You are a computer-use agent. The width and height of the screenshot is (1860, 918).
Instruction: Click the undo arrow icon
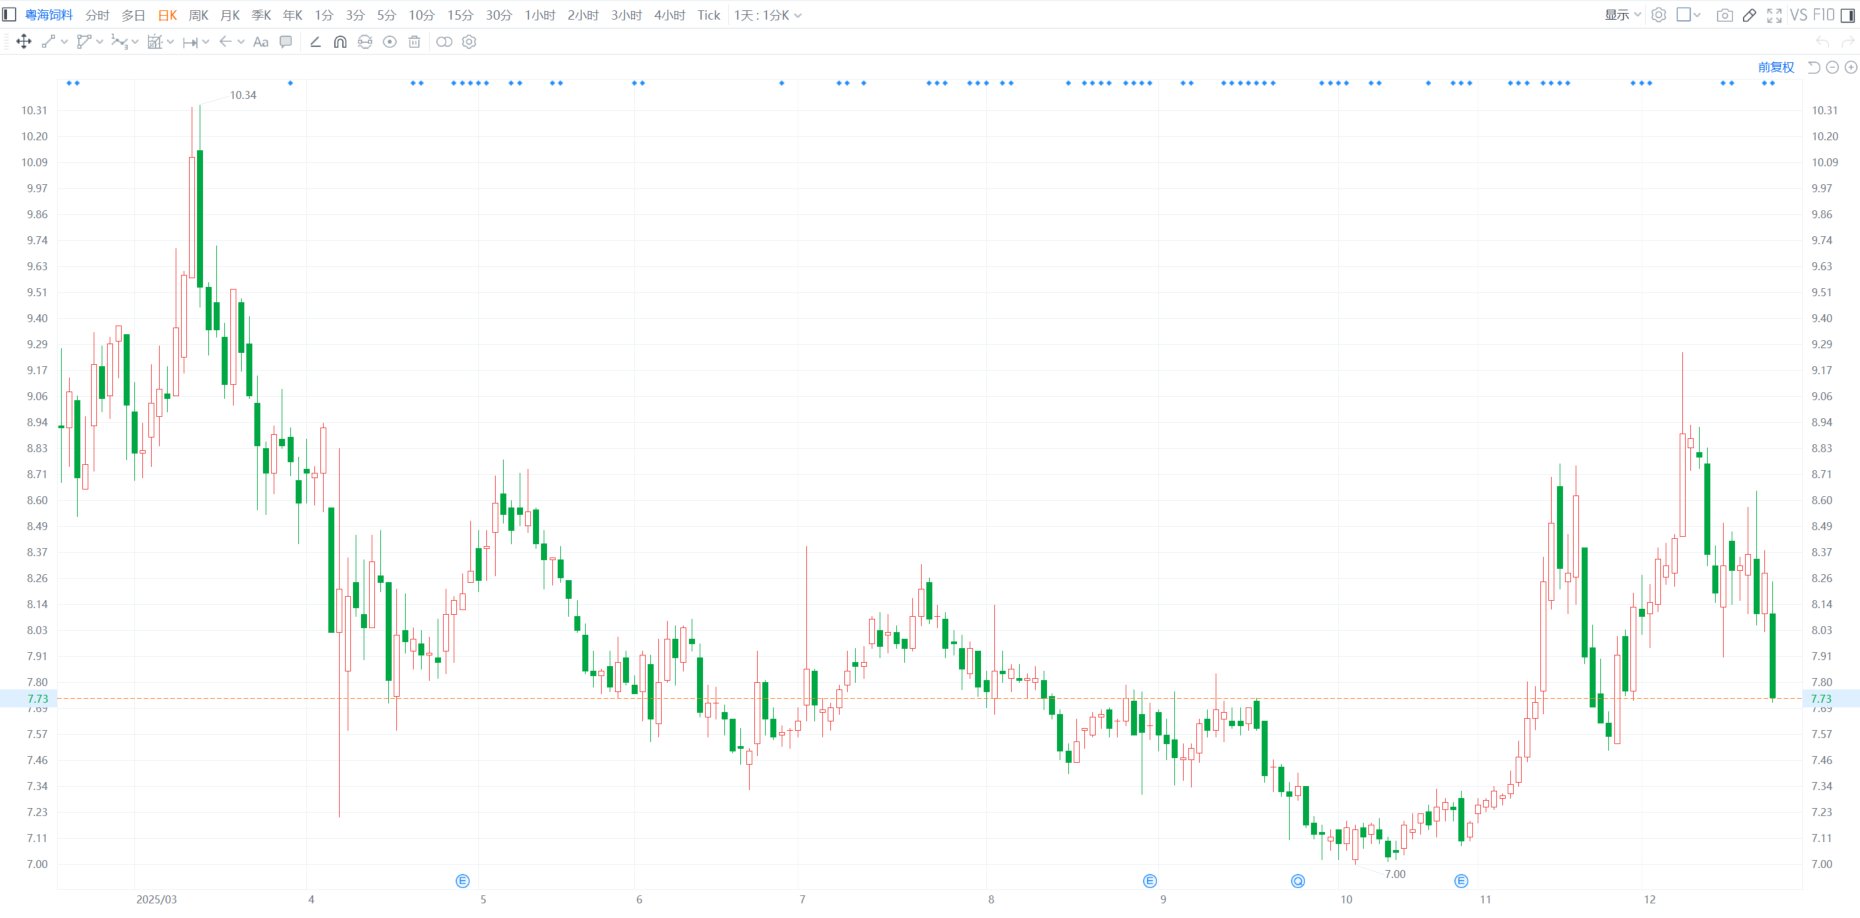(1823, 42)
